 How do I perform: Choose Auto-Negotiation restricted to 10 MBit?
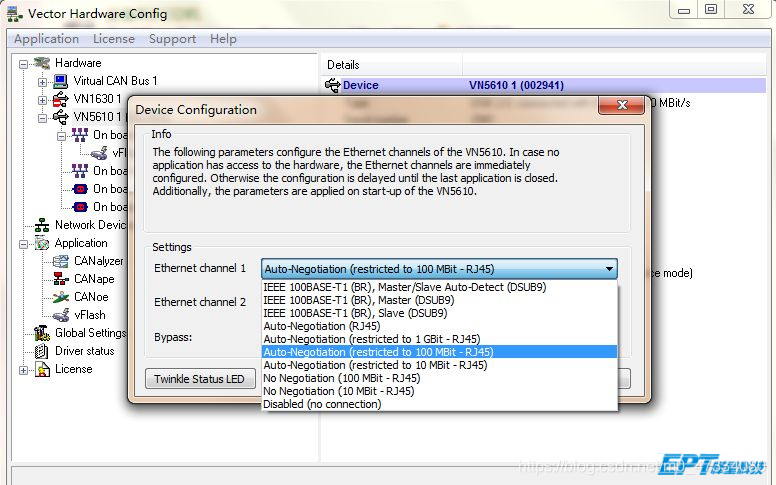tap(439, 365)
